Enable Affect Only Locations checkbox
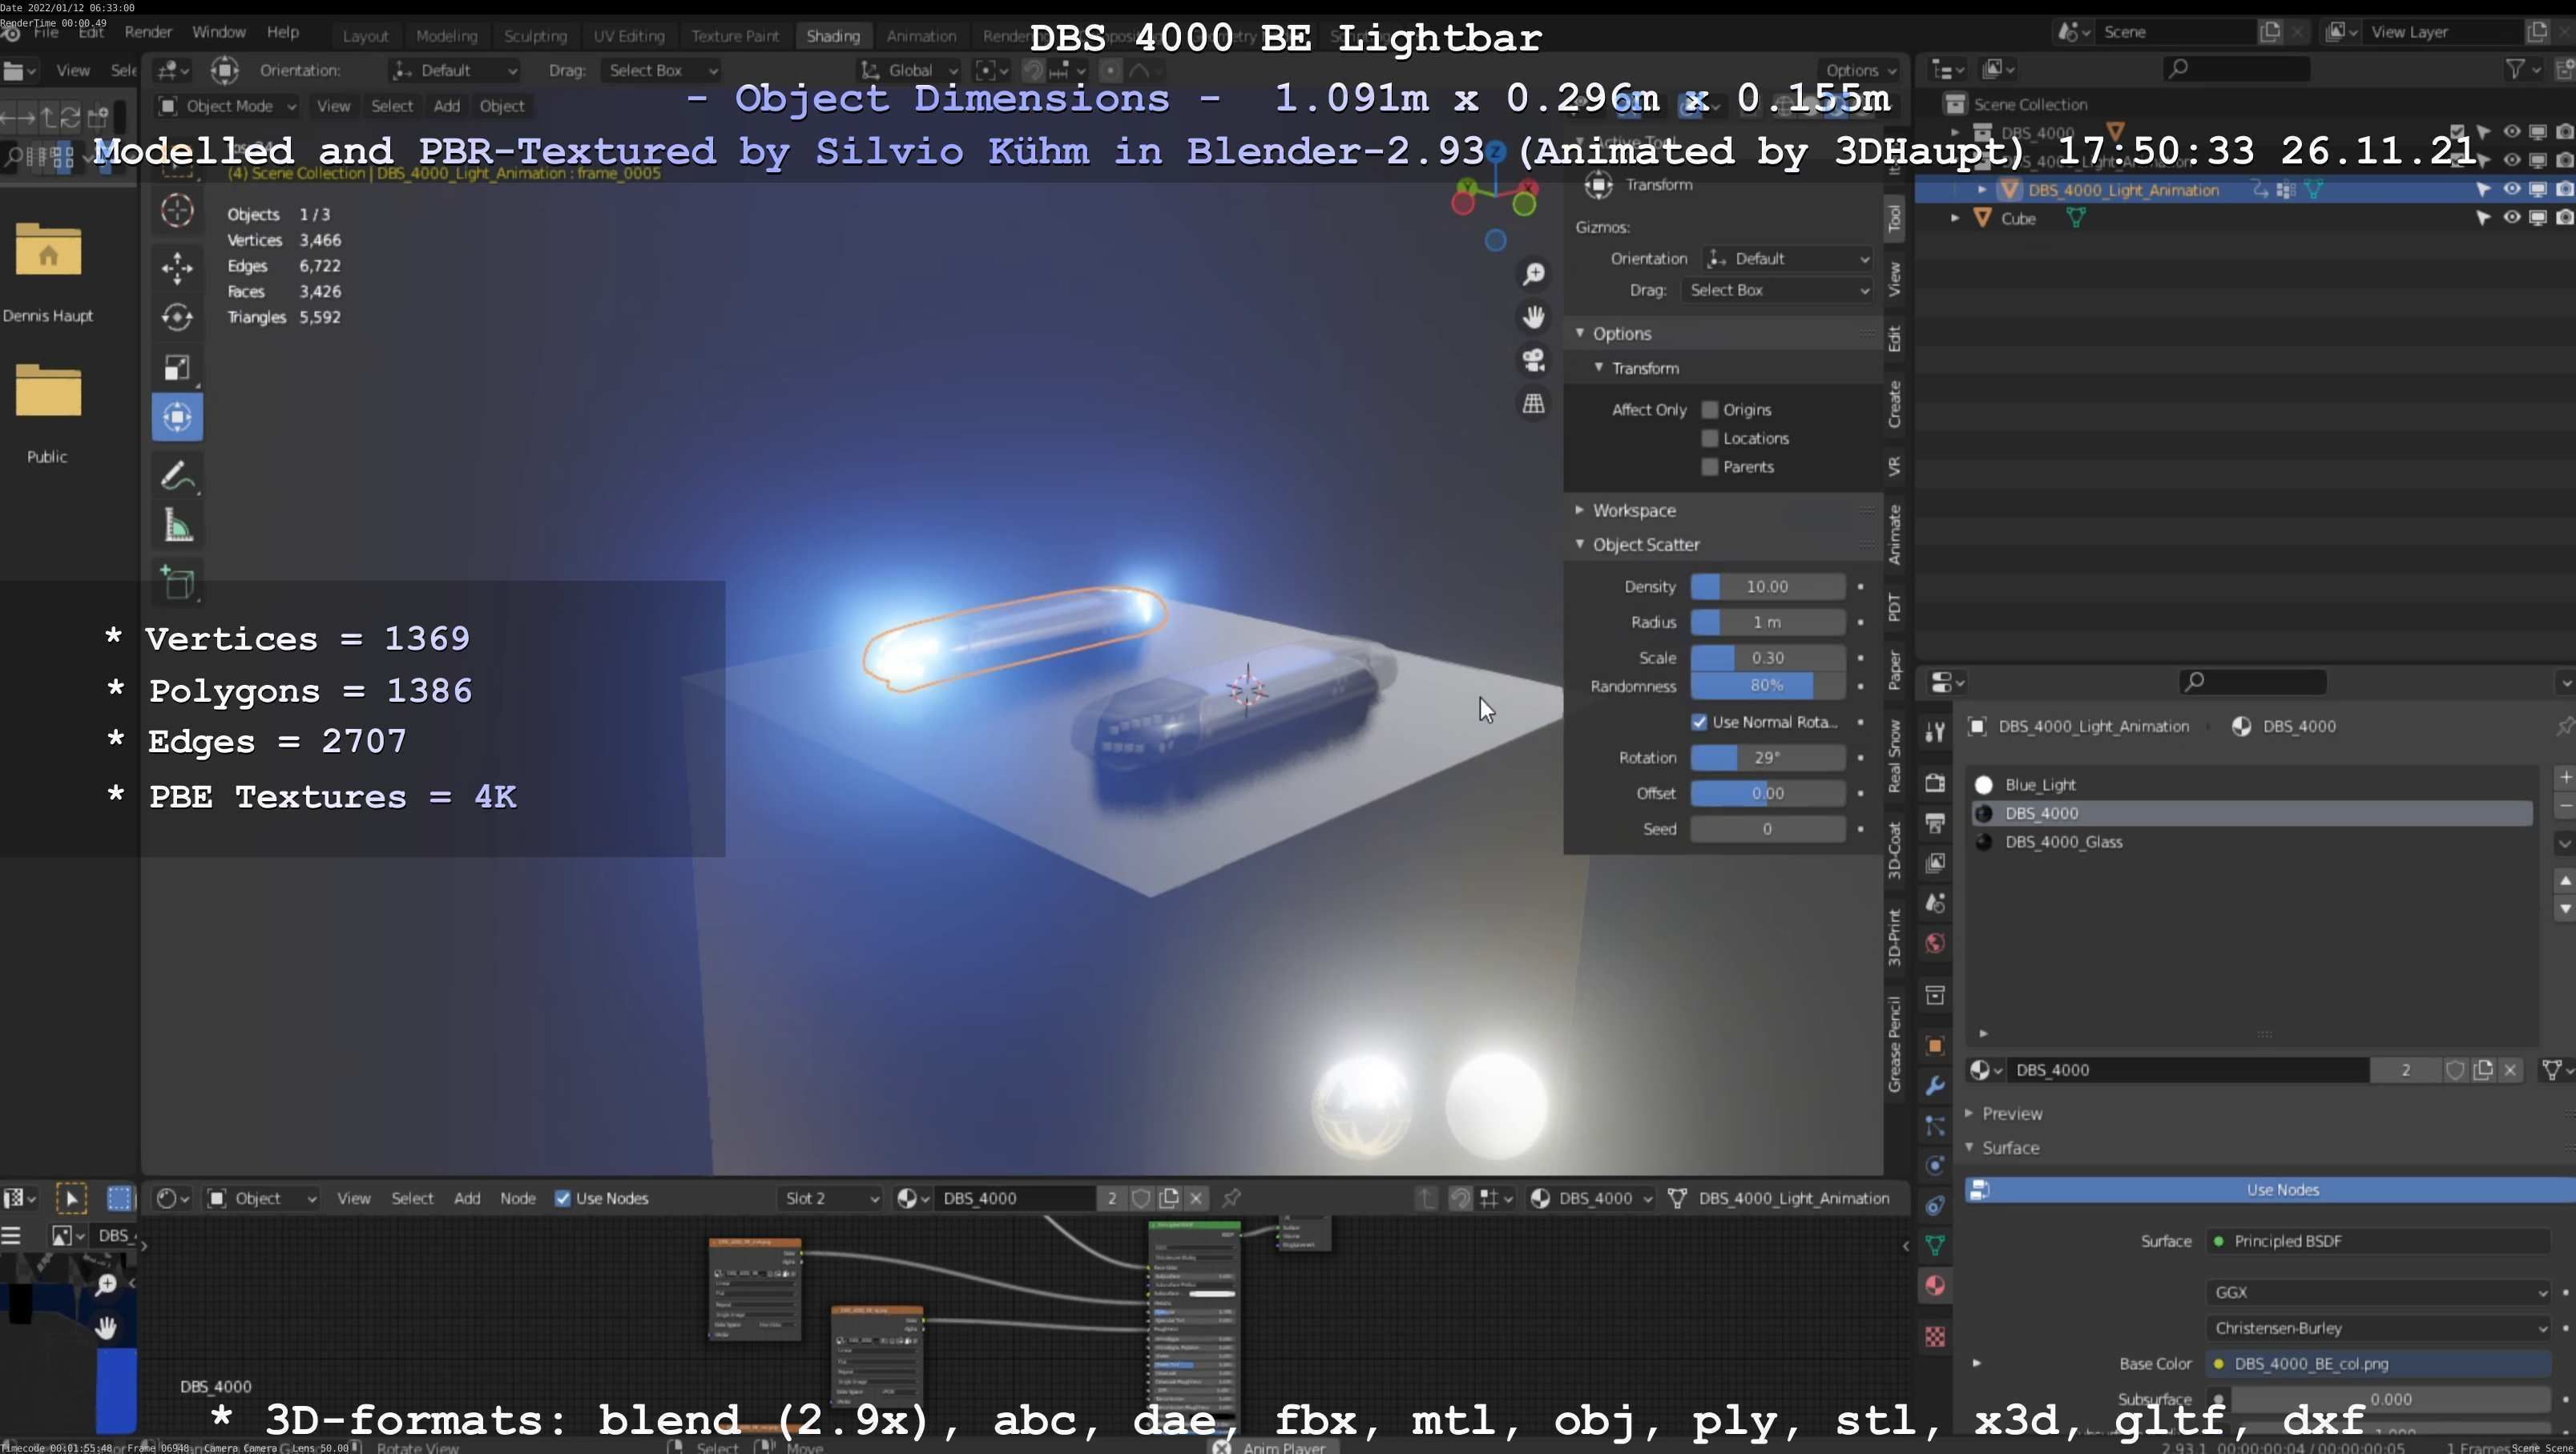This screenshot has height=1454, width=2576. [1710, 438]
